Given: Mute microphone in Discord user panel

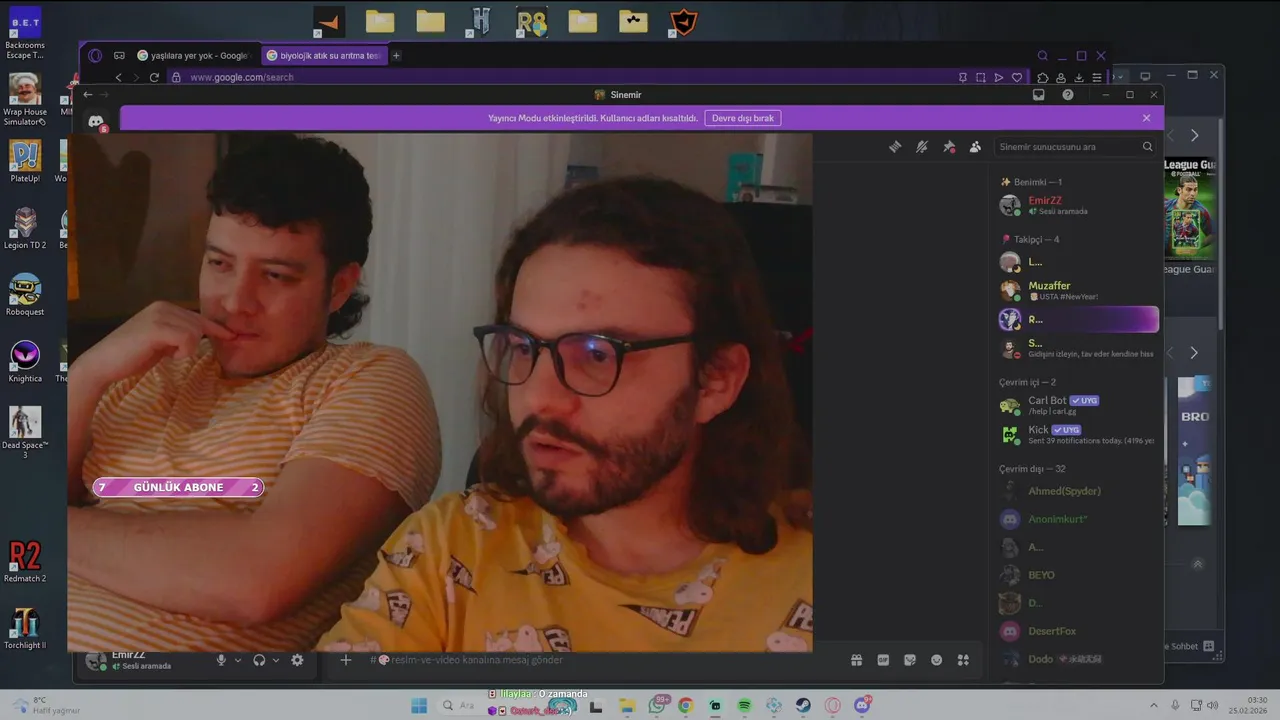Looking at the screenshot, I should pos(221,660).
